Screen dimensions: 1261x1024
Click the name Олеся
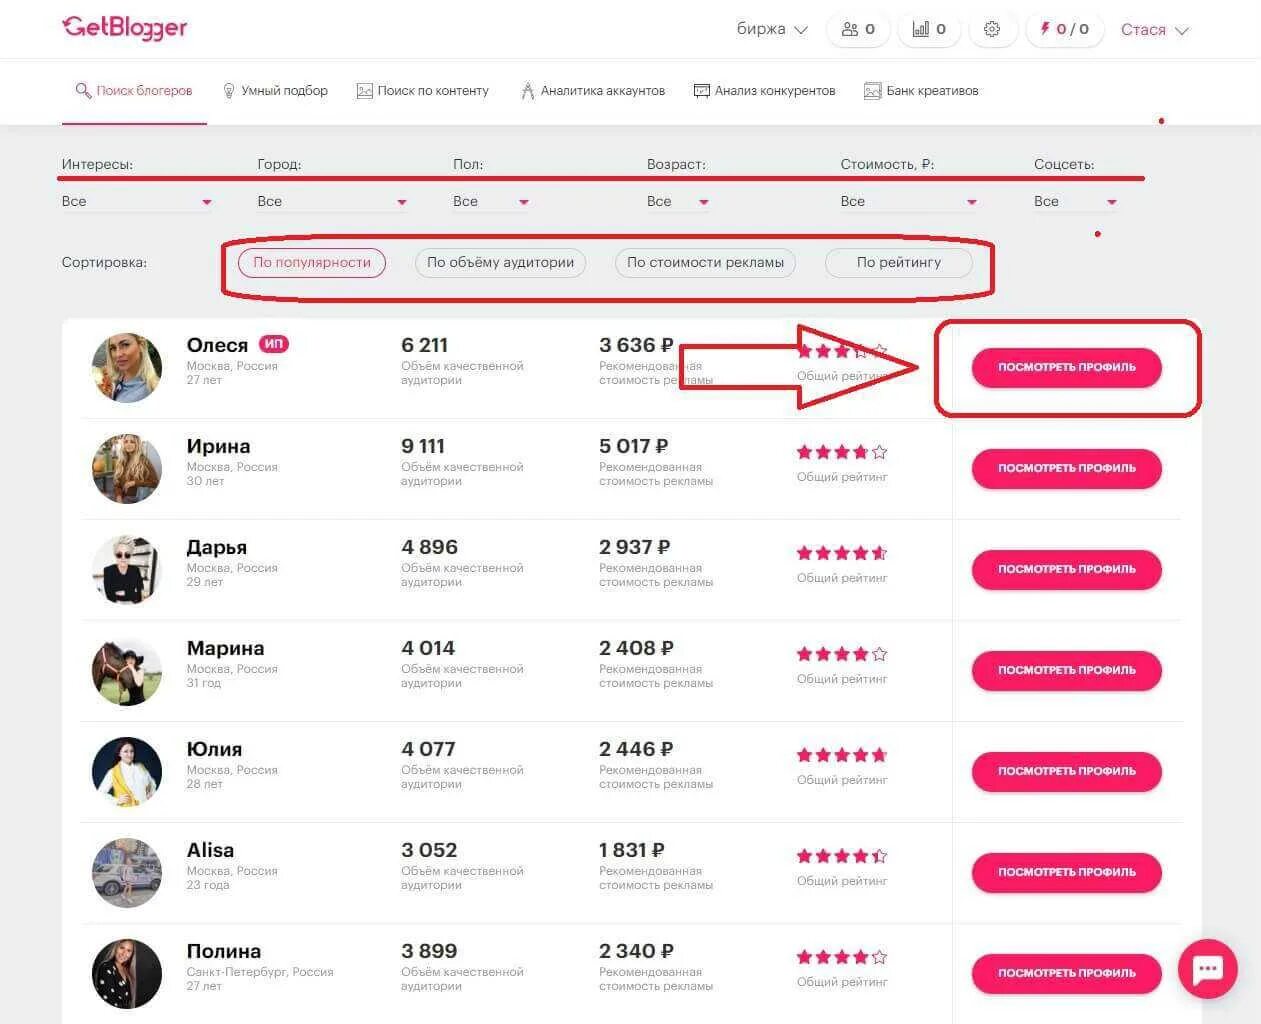pos(217,345)
